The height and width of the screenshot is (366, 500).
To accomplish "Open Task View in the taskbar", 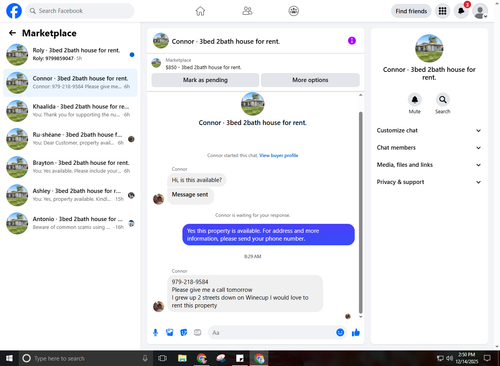I will [x=162, y=358].
